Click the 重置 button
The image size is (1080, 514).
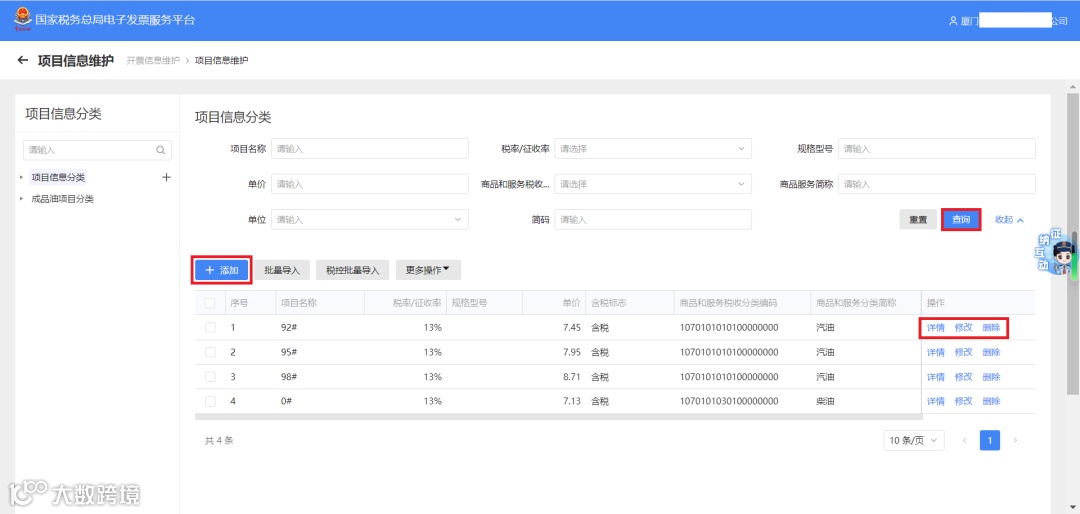pos(917,220)
